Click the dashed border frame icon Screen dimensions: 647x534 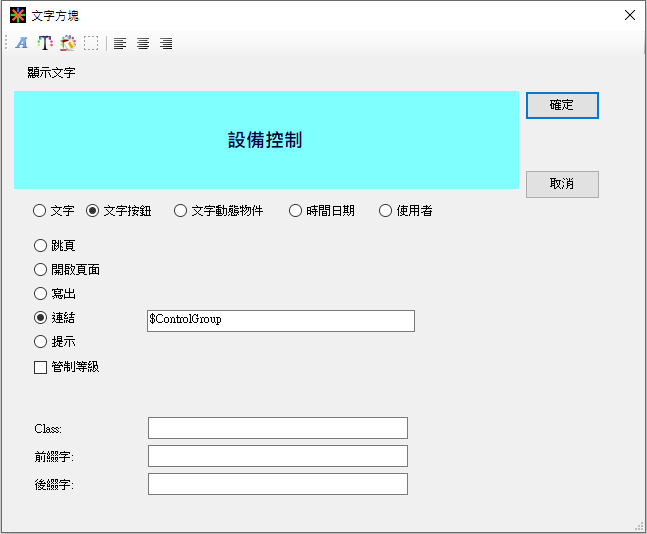[x=91, y=43]
